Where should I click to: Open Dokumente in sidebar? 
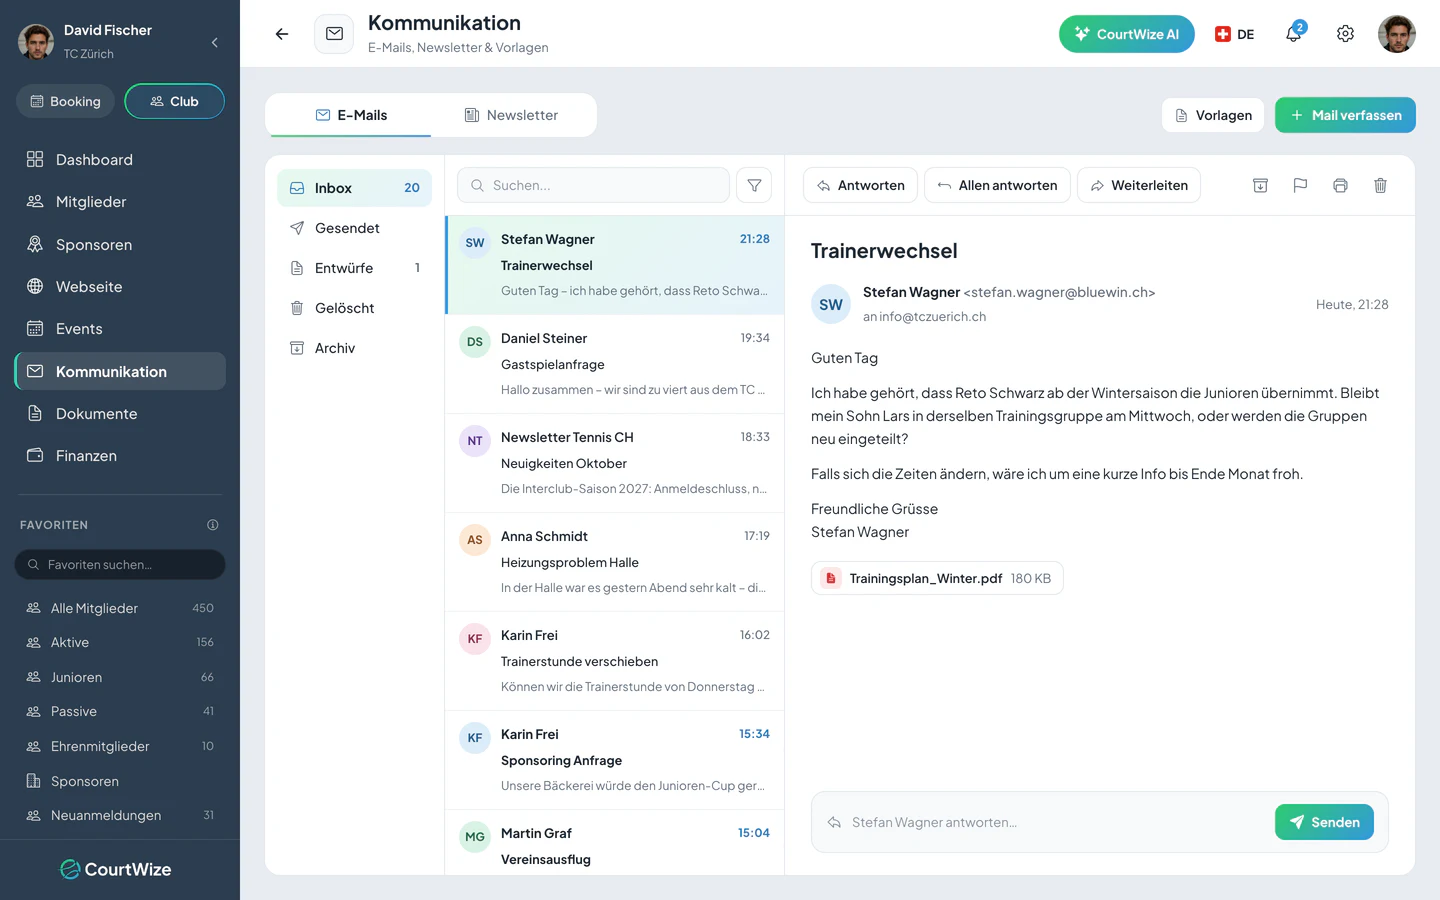click(x=120, y=414)
